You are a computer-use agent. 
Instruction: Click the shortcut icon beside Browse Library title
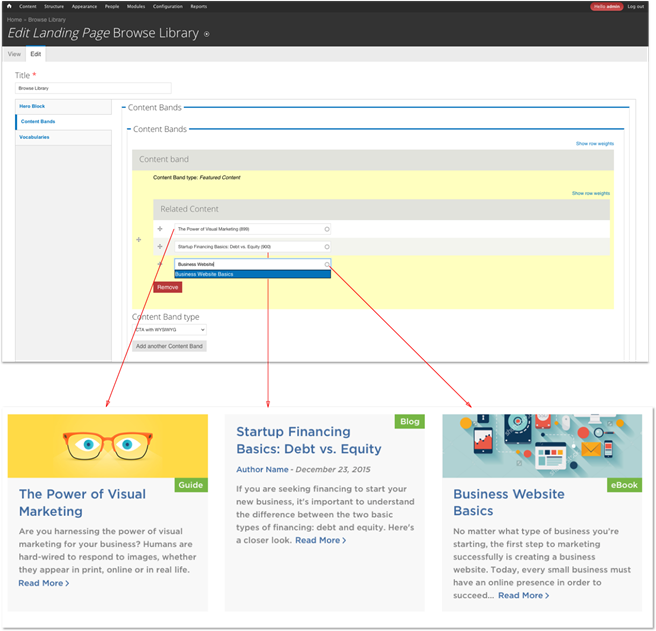207,34
